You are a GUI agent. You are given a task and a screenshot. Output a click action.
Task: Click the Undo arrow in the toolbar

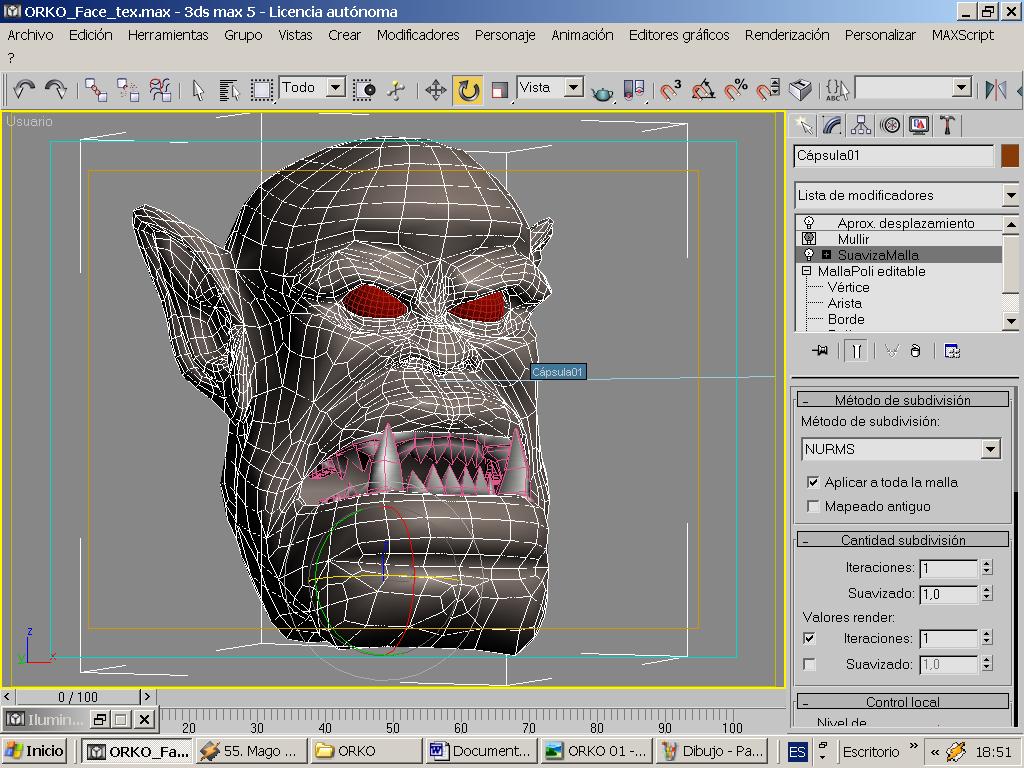tap(24, 89)
